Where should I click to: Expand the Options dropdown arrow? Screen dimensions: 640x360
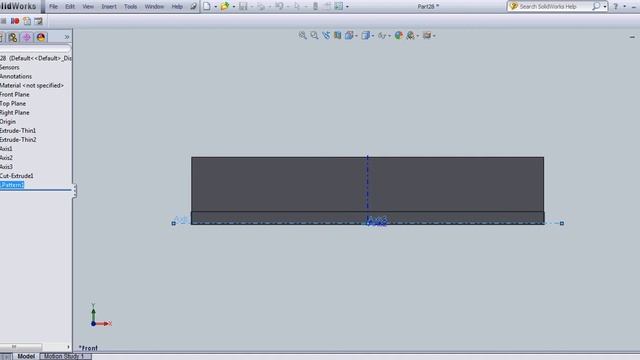coord(347,7)
